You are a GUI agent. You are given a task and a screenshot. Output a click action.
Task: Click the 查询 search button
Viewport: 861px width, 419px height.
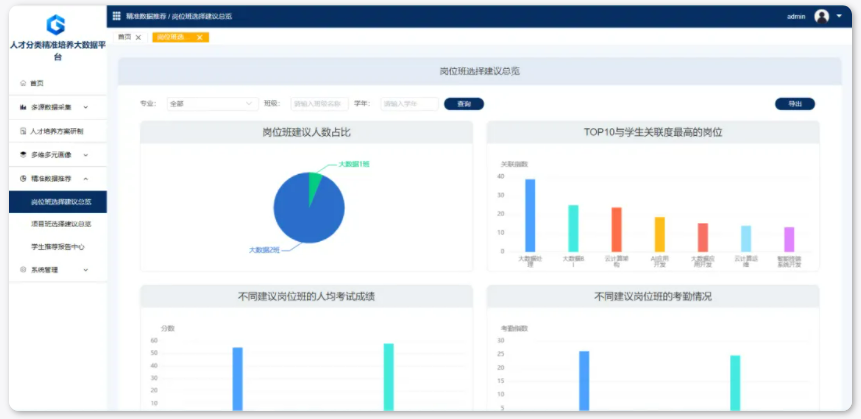coord(463,103)
